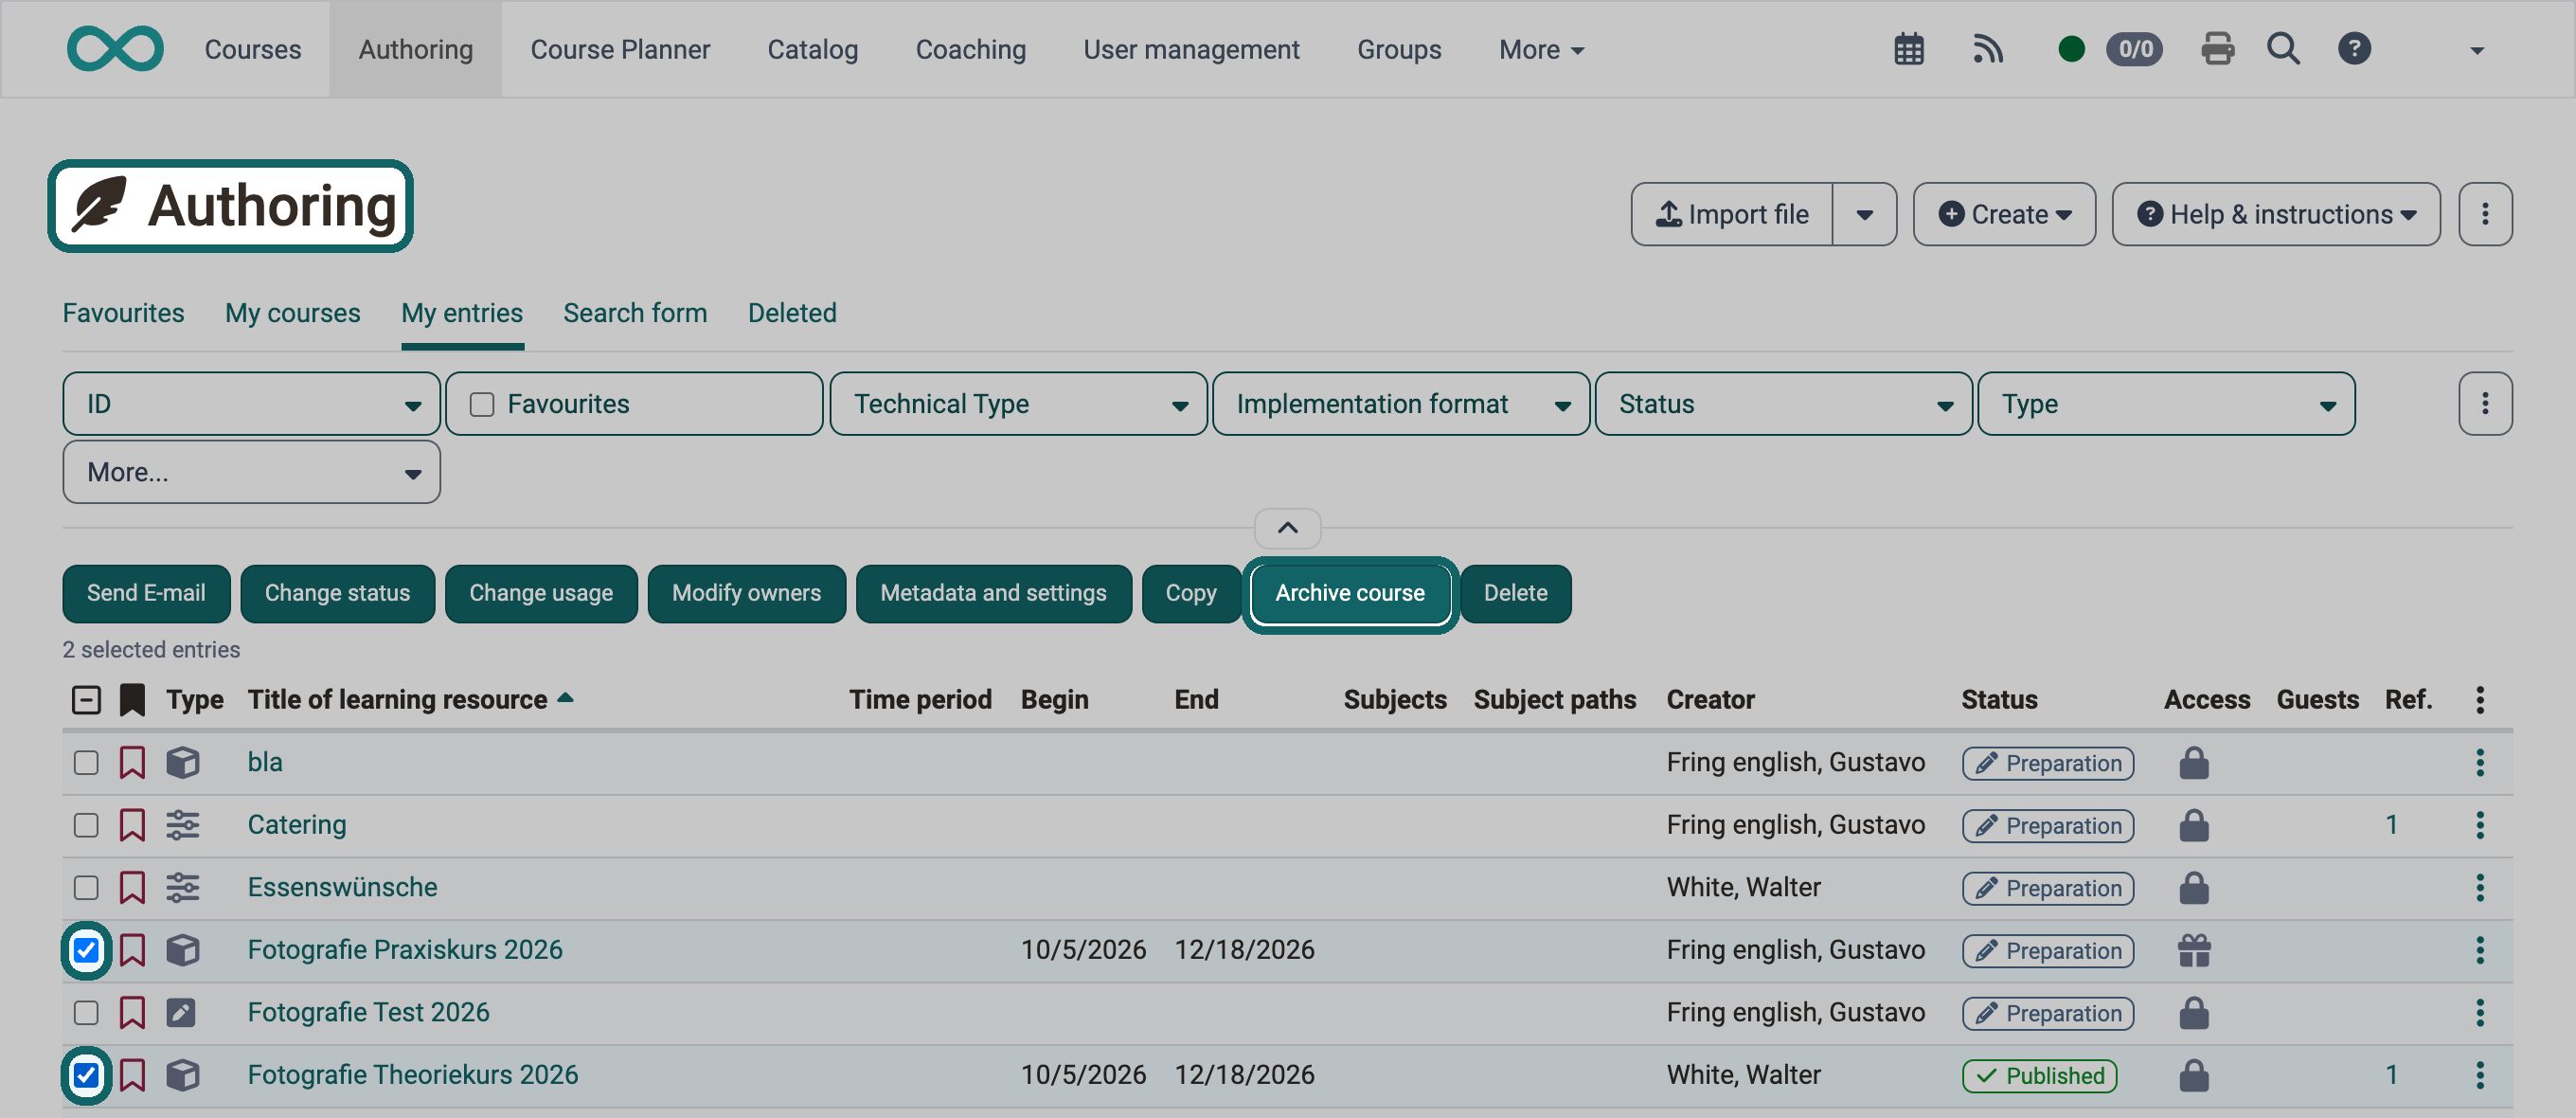
Task: Toggle the select-all header checkbox
Action: pyautogui.click(x=86, y=700)
